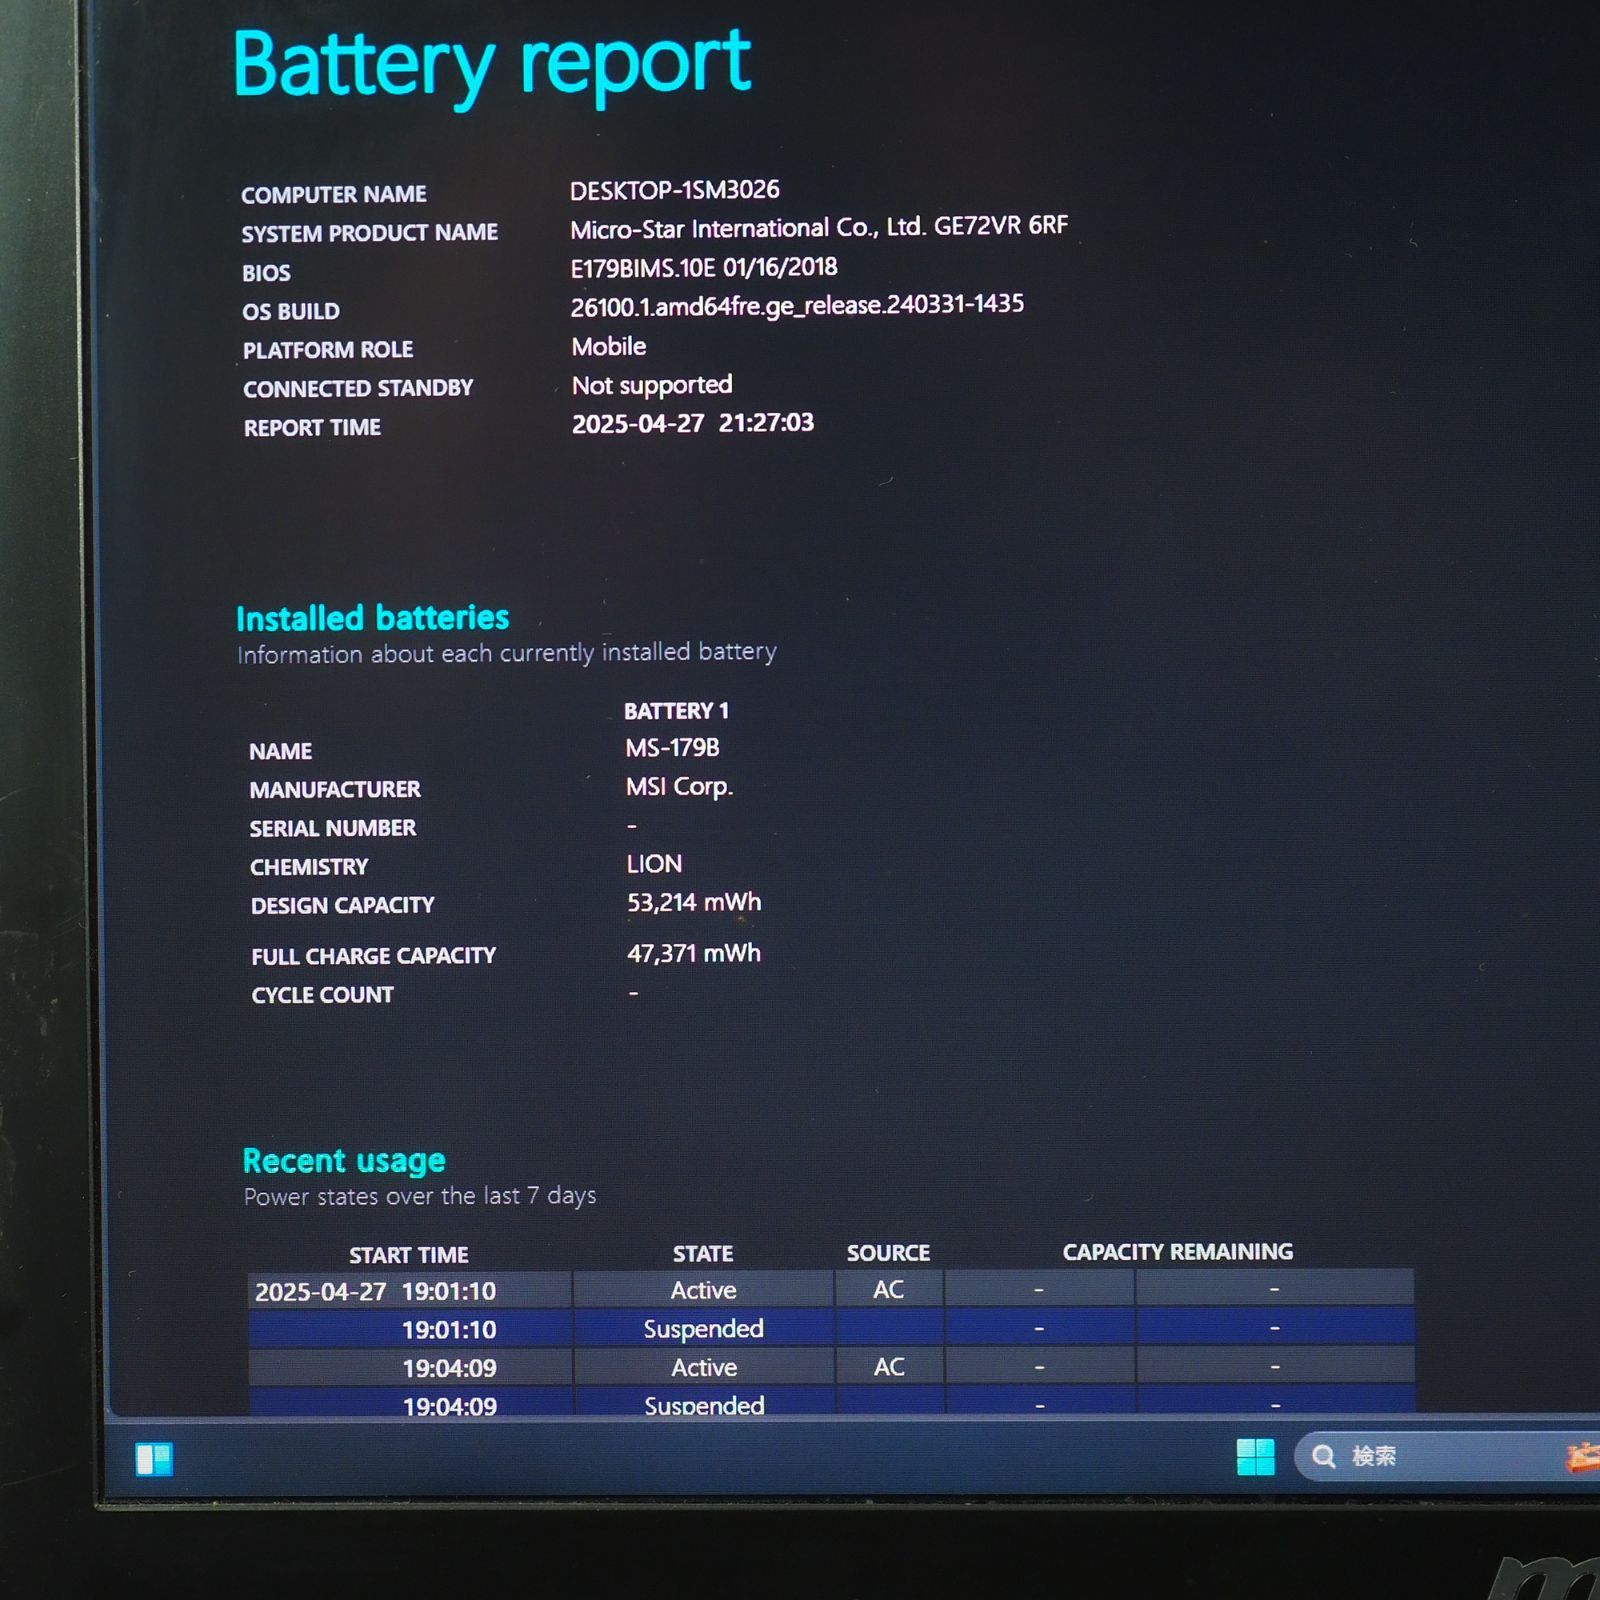Click the "SYSTEM PRODUCT NAME" label
Viewport: 1600px width, 1600px height.
click(369, 233)
